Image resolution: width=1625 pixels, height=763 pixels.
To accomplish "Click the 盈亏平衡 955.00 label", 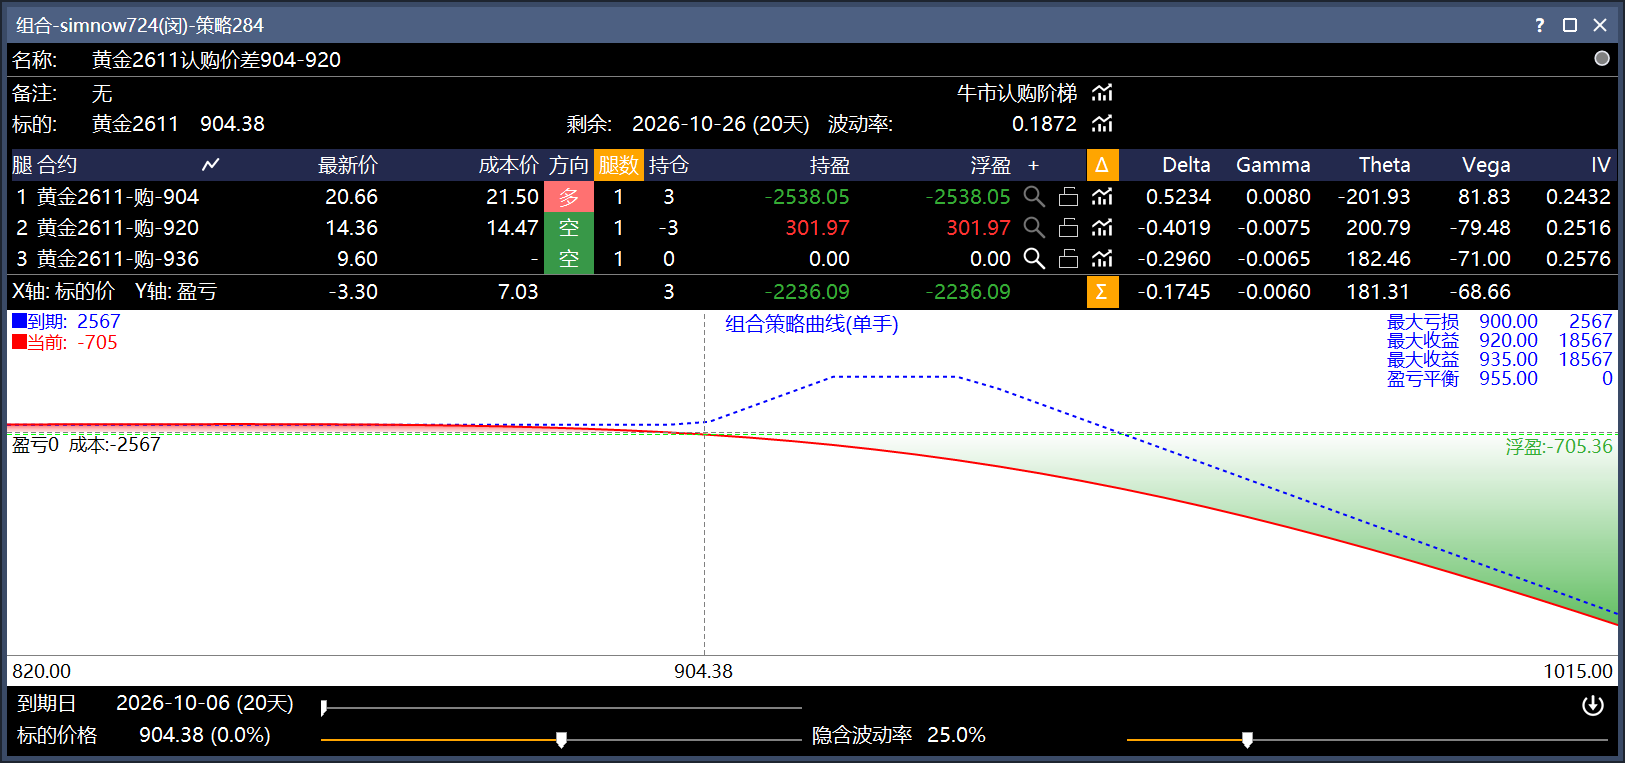I will click(x=1462, y=379).
